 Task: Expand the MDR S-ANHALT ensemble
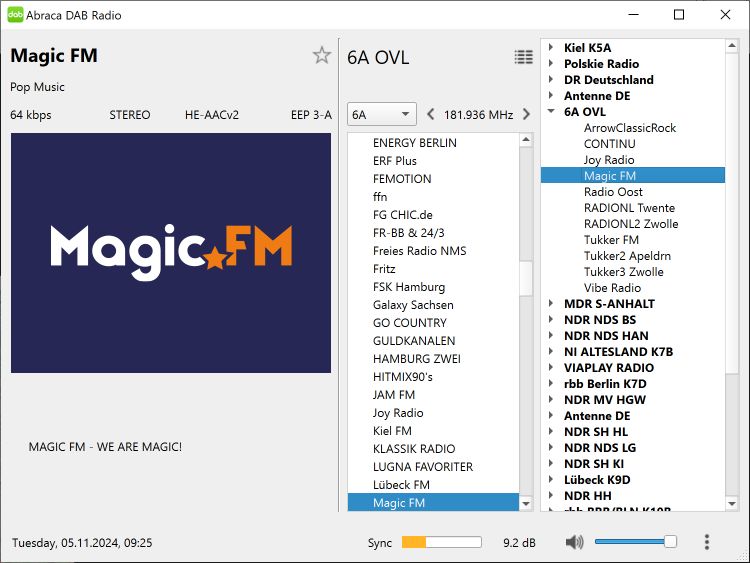point(551,304)
